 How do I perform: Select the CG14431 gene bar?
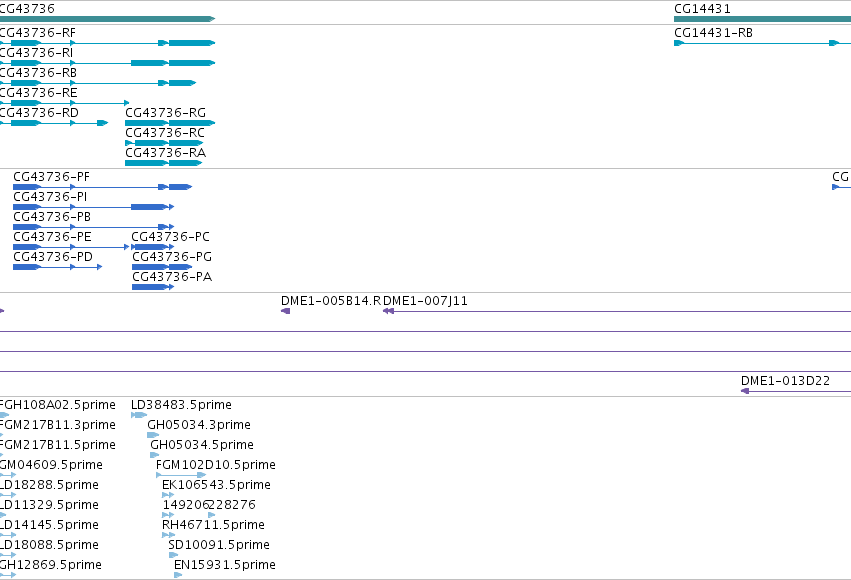coord(762,19)
